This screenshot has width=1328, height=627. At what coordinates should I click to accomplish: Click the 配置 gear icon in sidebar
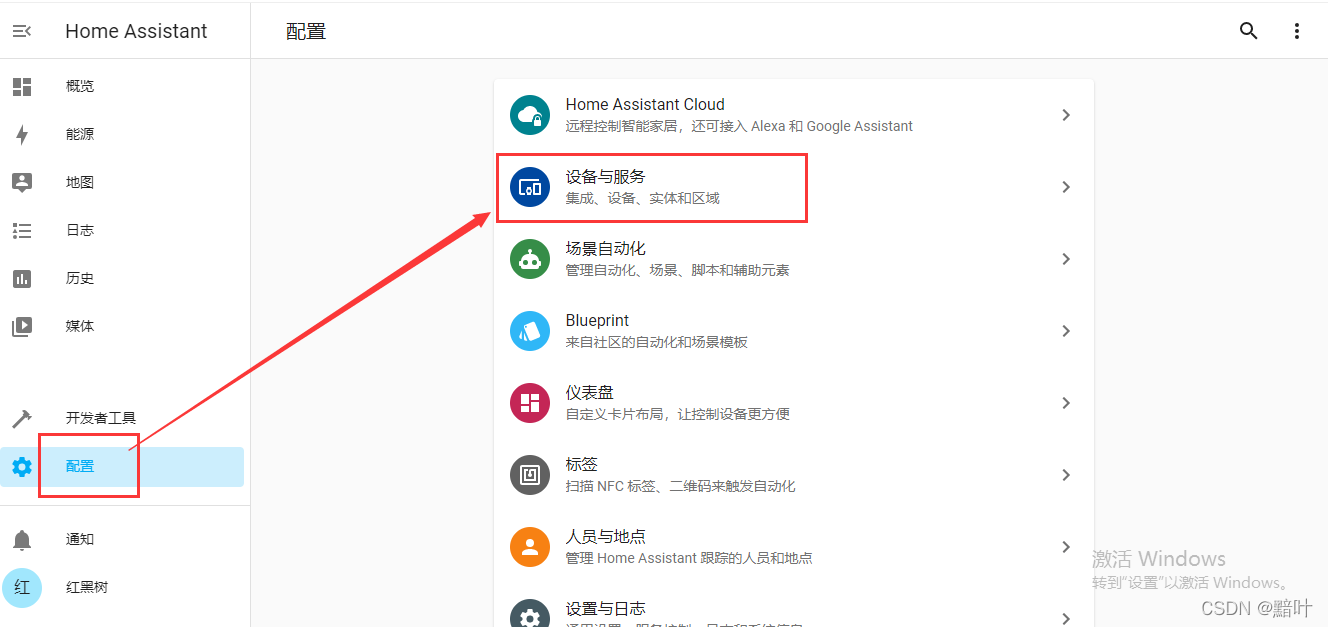click(x=22, y=467)
